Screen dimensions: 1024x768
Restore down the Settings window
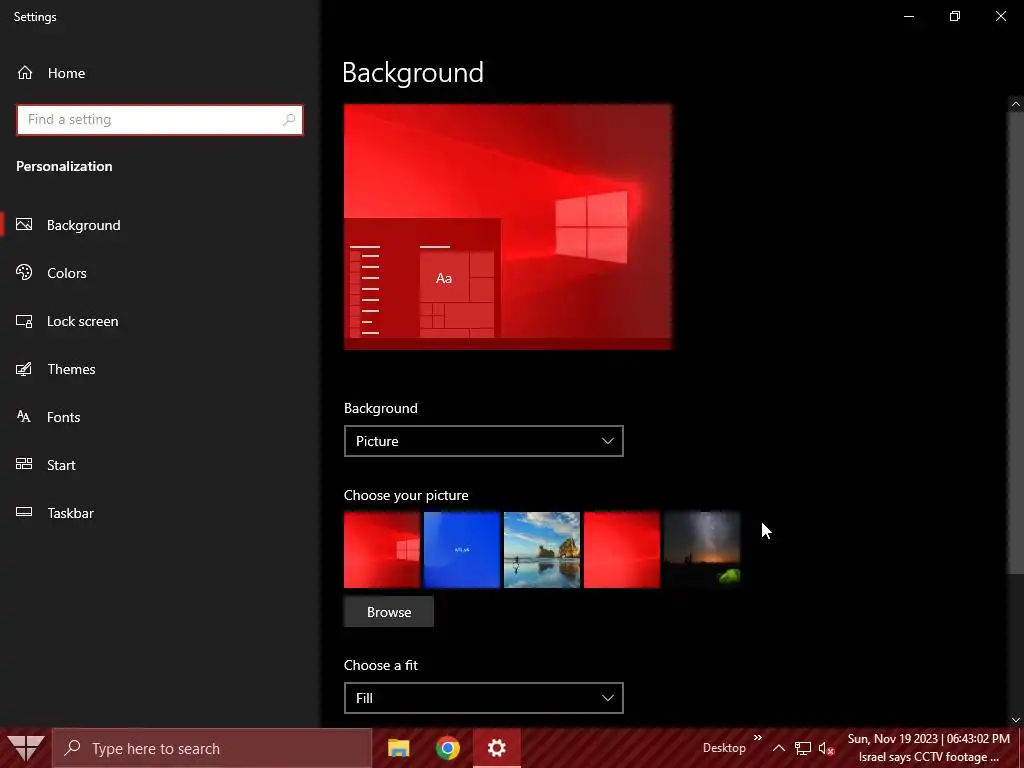(x=955, y=16)
